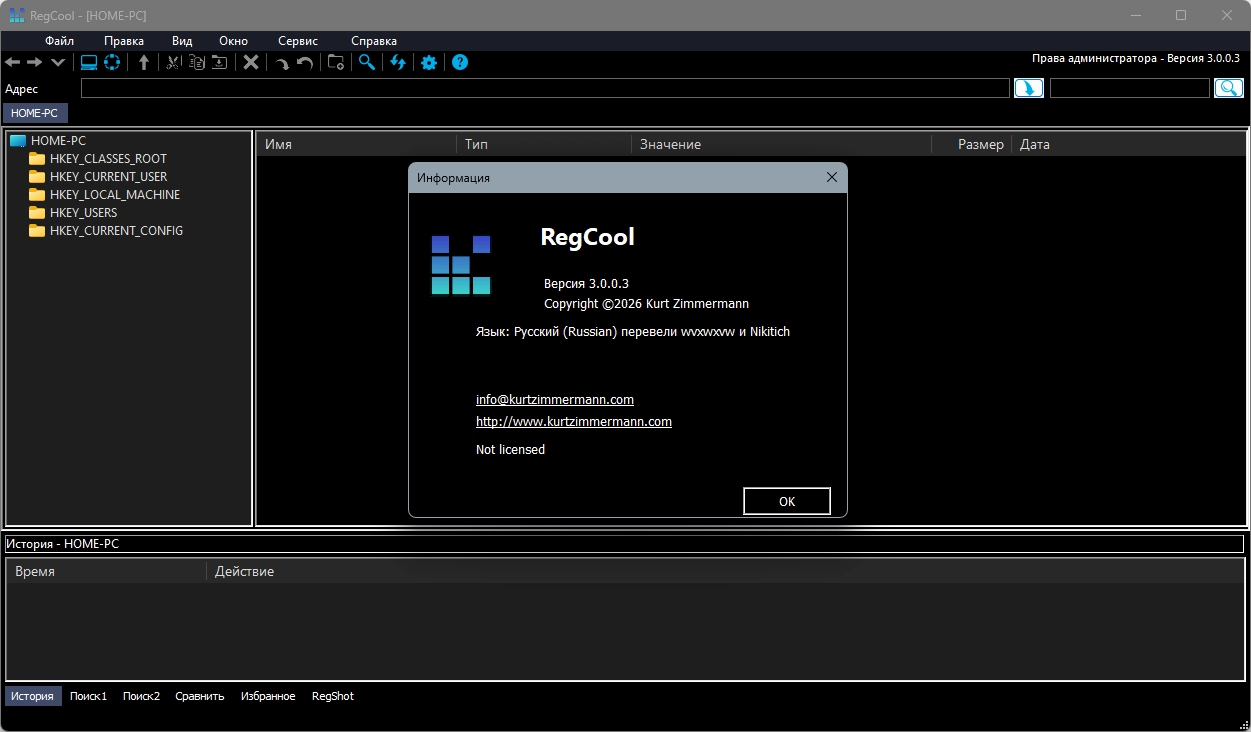The height and width of the screenshot is (732, 1251).
Task: Click the Delete X toolbar icon
Action: point(251,63)
